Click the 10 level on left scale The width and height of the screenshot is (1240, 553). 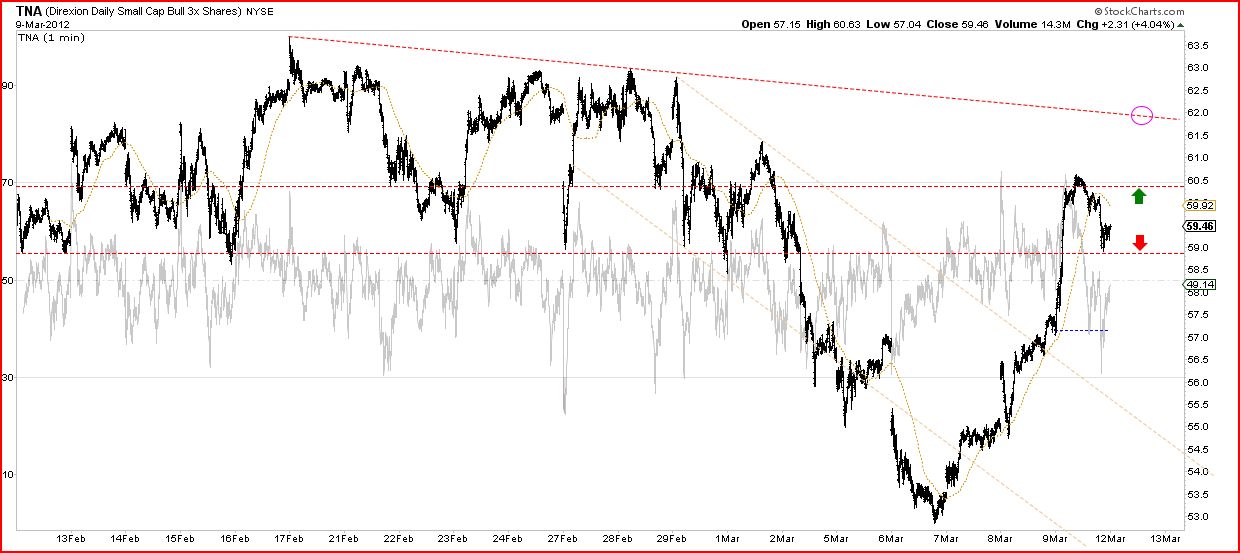point(7,474)
